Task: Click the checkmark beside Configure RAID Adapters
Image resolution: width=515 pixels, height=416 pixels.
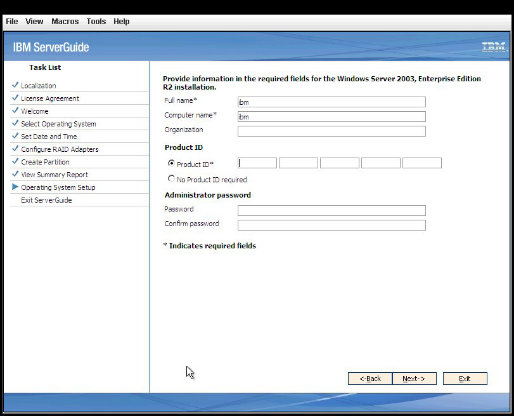Action: click(15, 148)
